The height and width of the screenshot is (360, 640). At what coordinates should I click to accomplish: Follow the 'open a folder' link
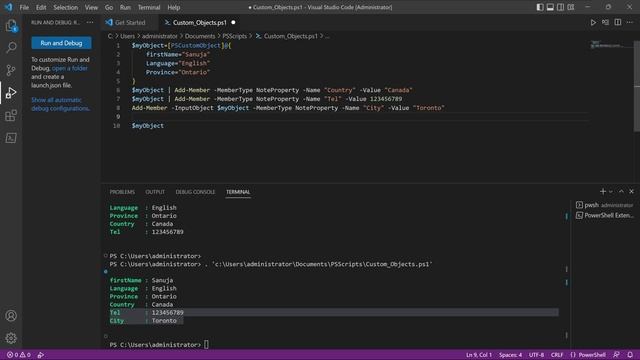click(70, 68)
